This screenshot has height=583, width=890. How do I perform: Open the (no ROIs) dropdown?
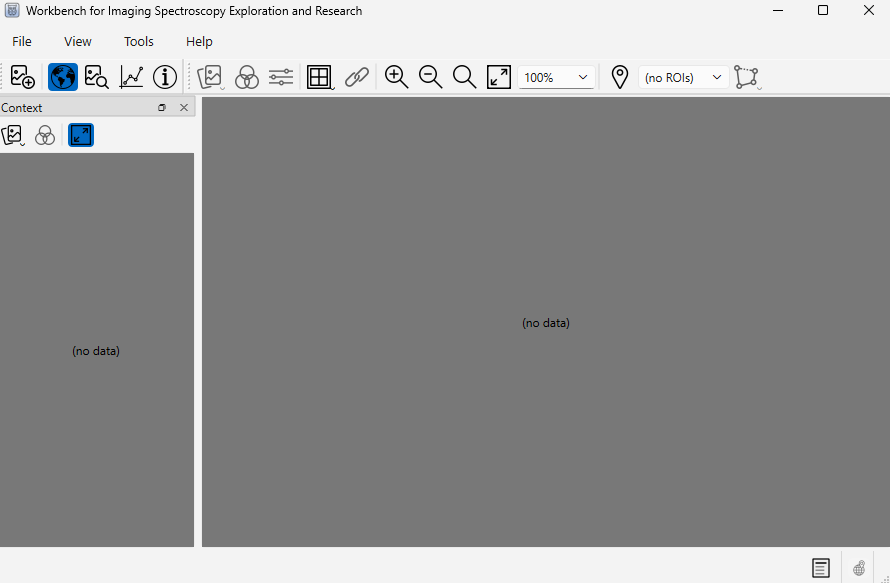(x=683, y=77)
